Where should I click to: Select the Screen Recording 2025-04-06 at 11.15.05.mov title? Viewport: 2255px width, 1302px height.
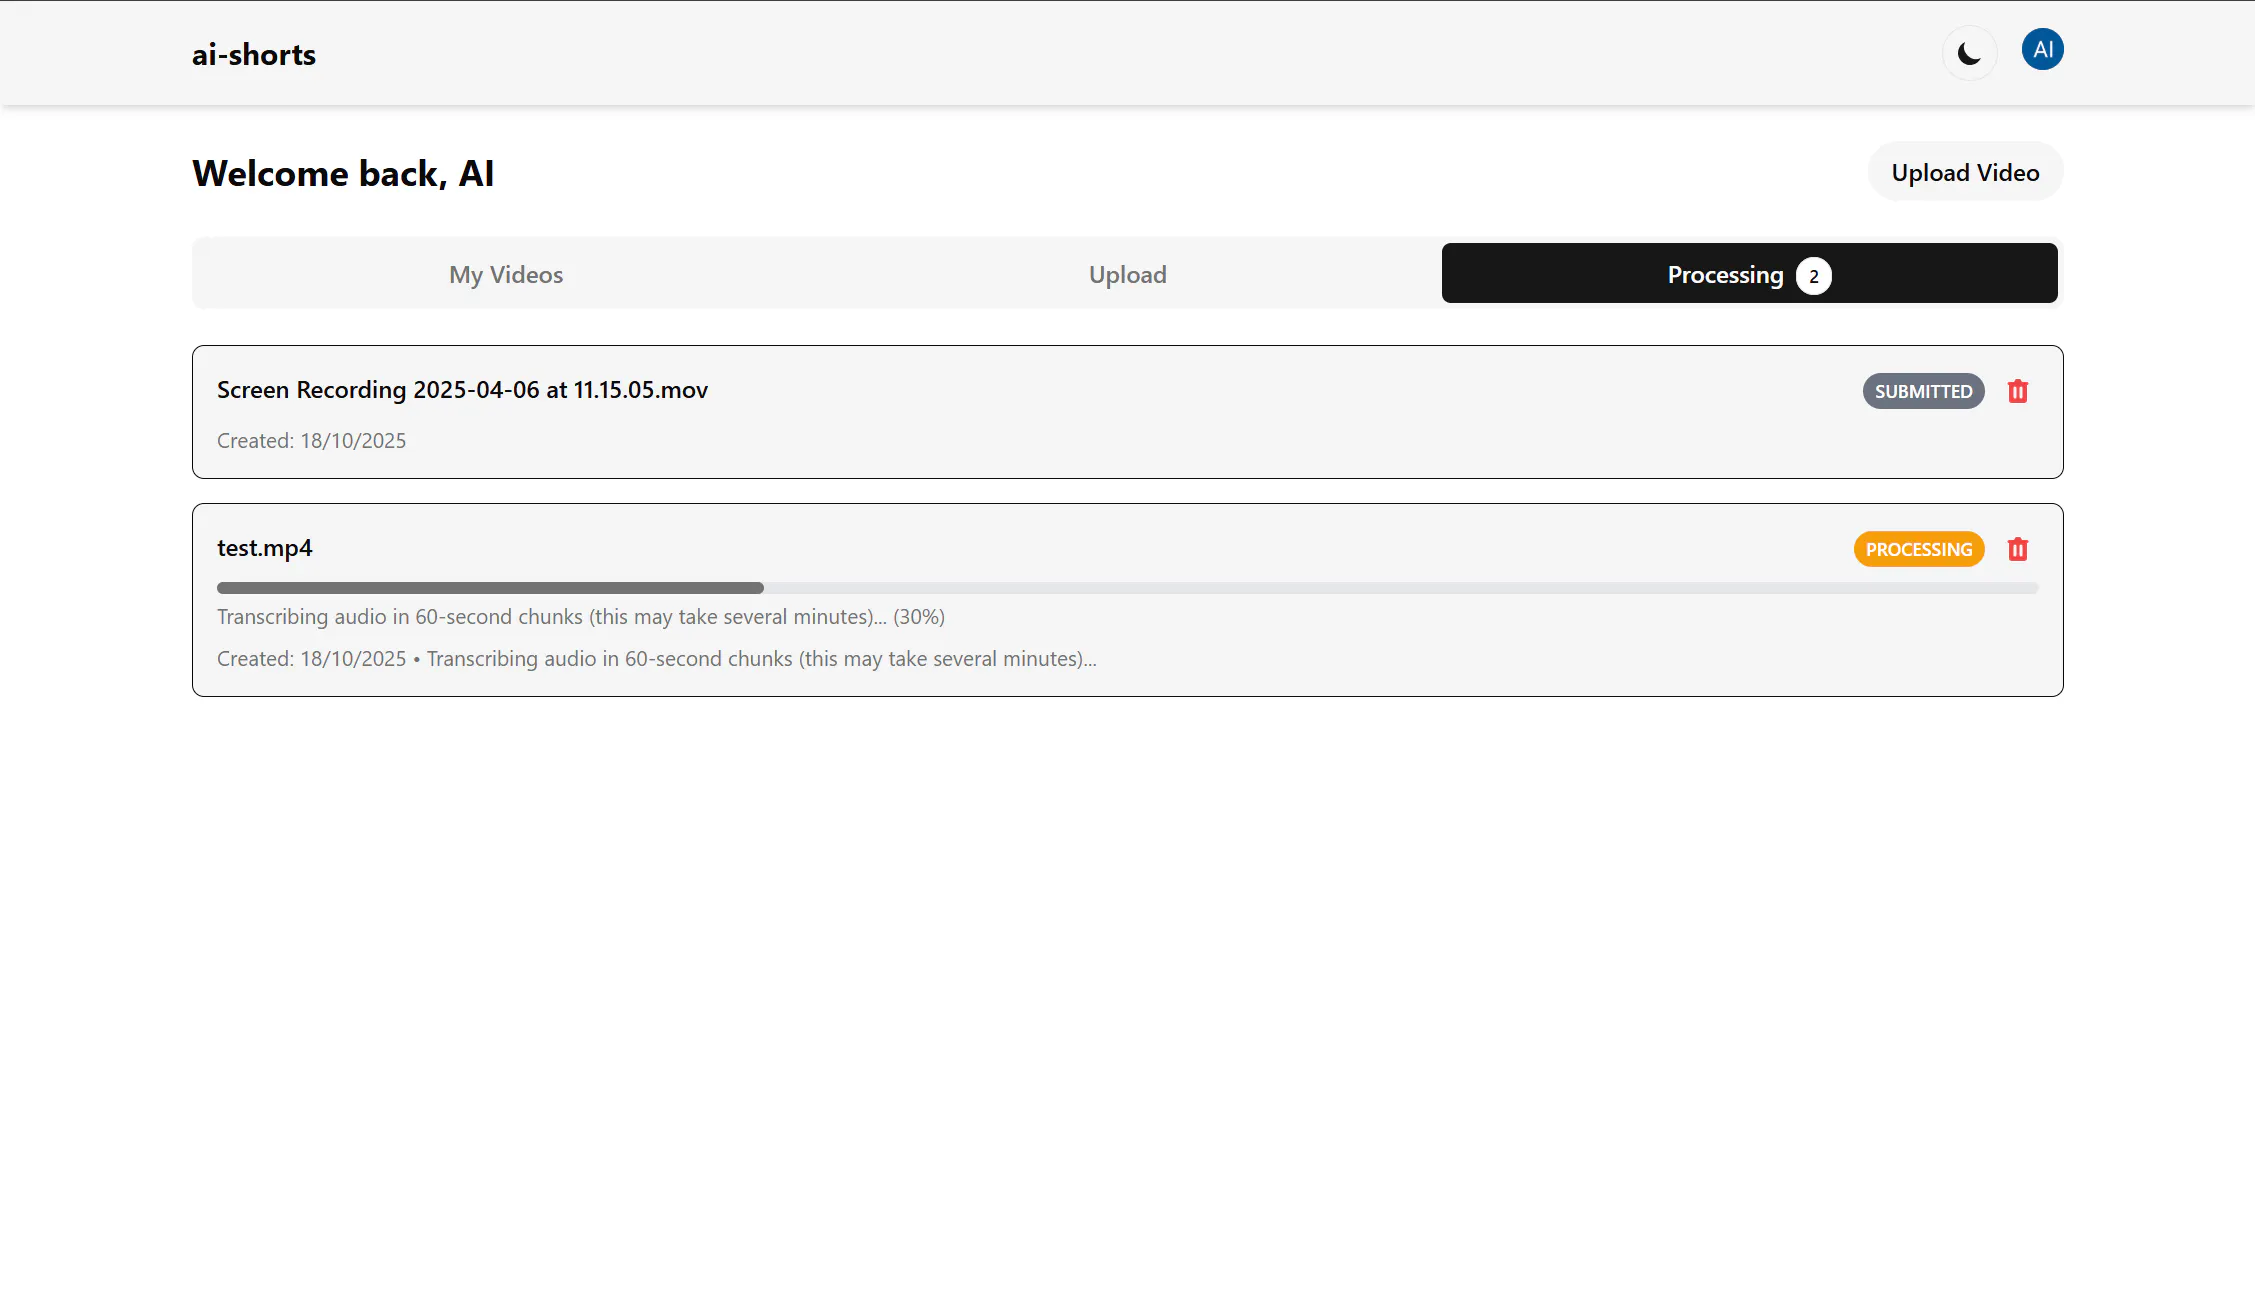tap(462, 390)
